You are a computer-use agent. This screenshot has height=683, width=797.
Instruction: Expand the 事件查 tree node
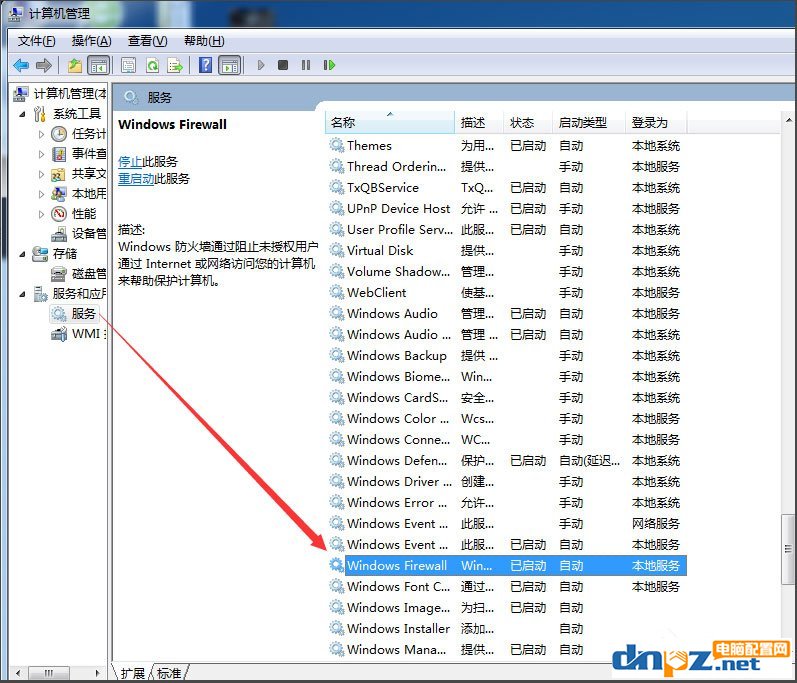[41, 154]
